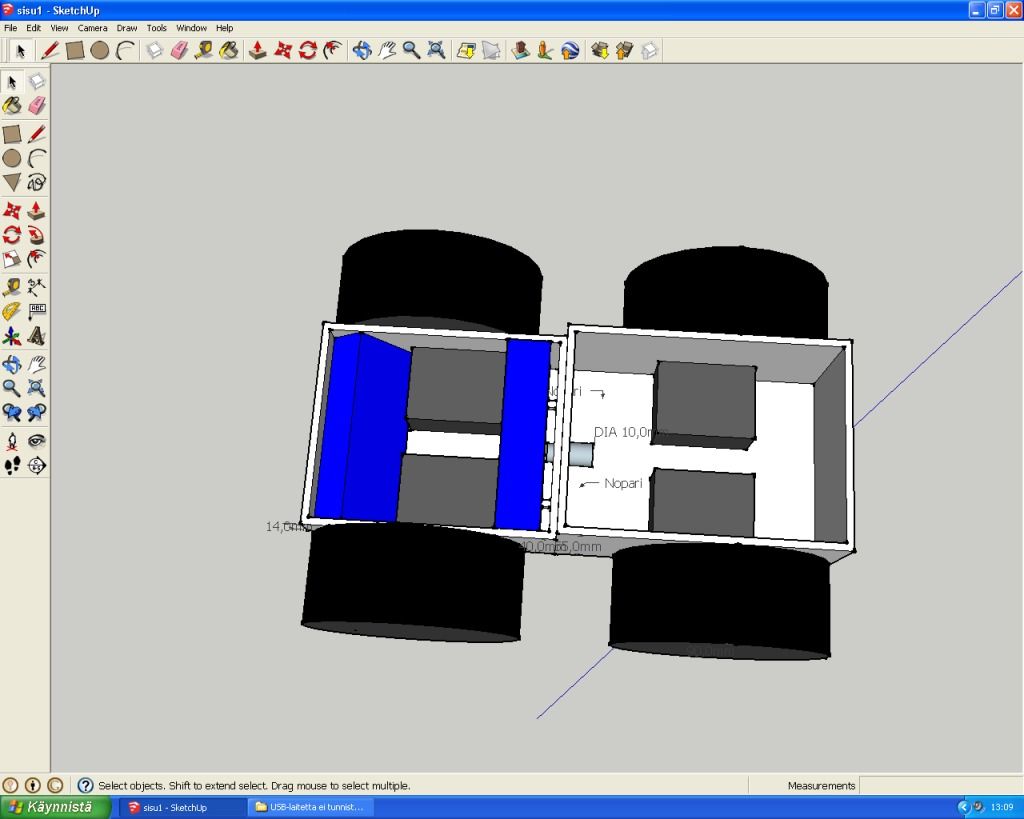The image size is (1024, 819).
Task: Click the Line pencil in horizontal toolbar
Action: pyautogui.click(x=50, y=50)
